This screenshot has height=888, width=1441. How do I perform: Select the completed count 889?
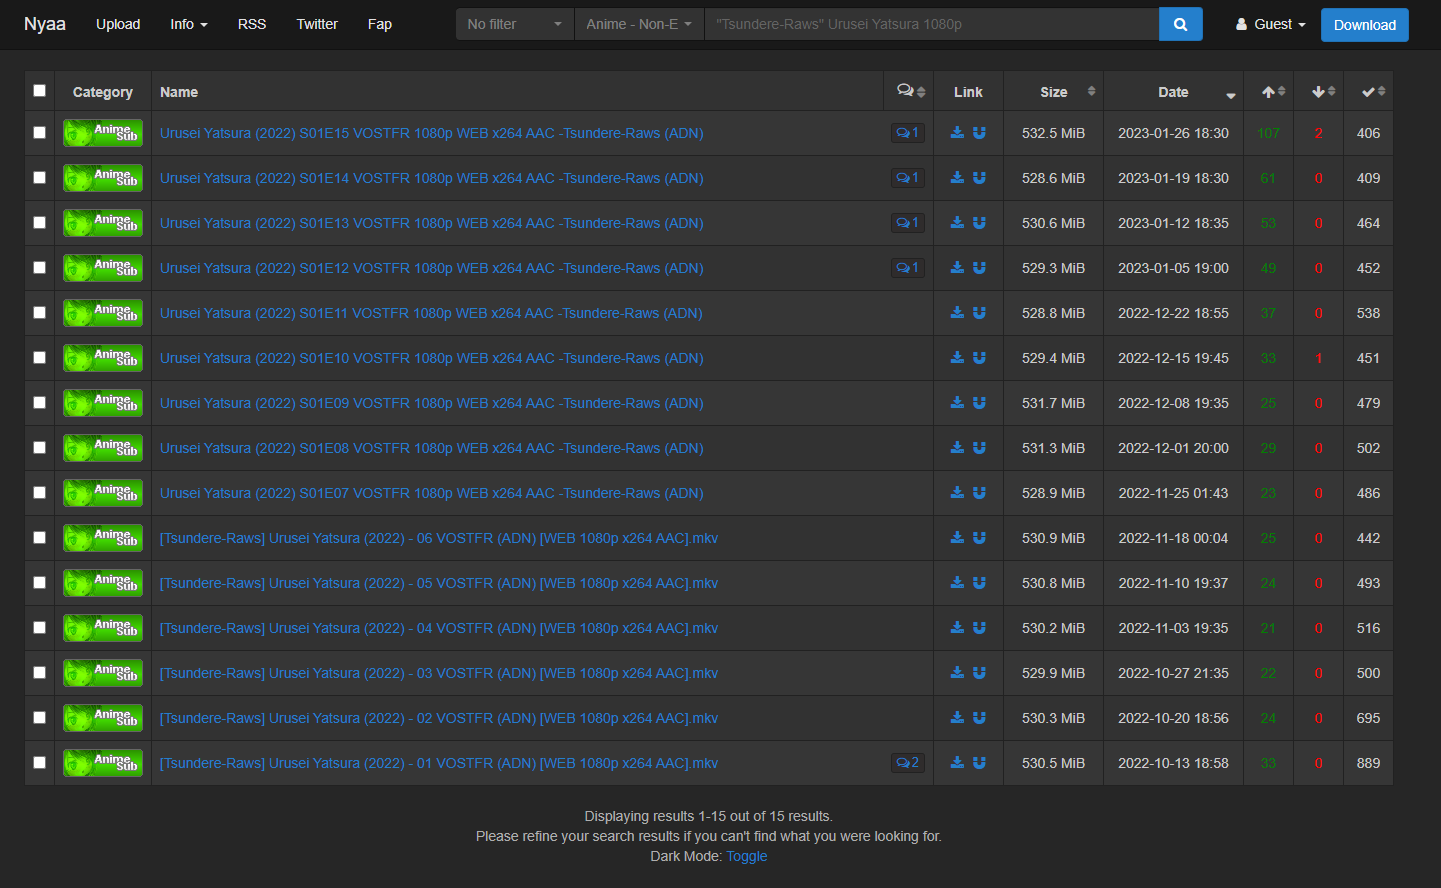coord(1369,763)
